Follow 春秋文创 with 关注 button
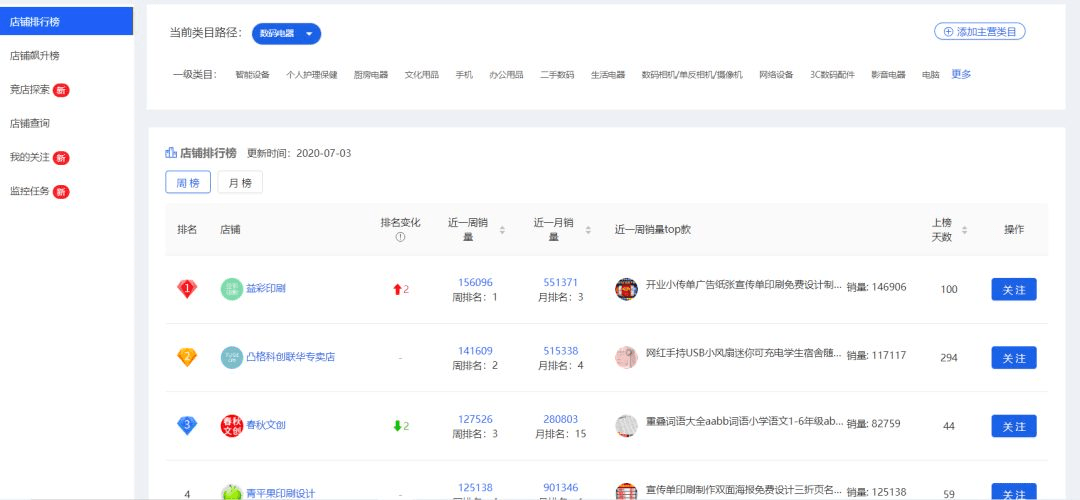Screen dimensions: 1080x500 [1014, 426]
